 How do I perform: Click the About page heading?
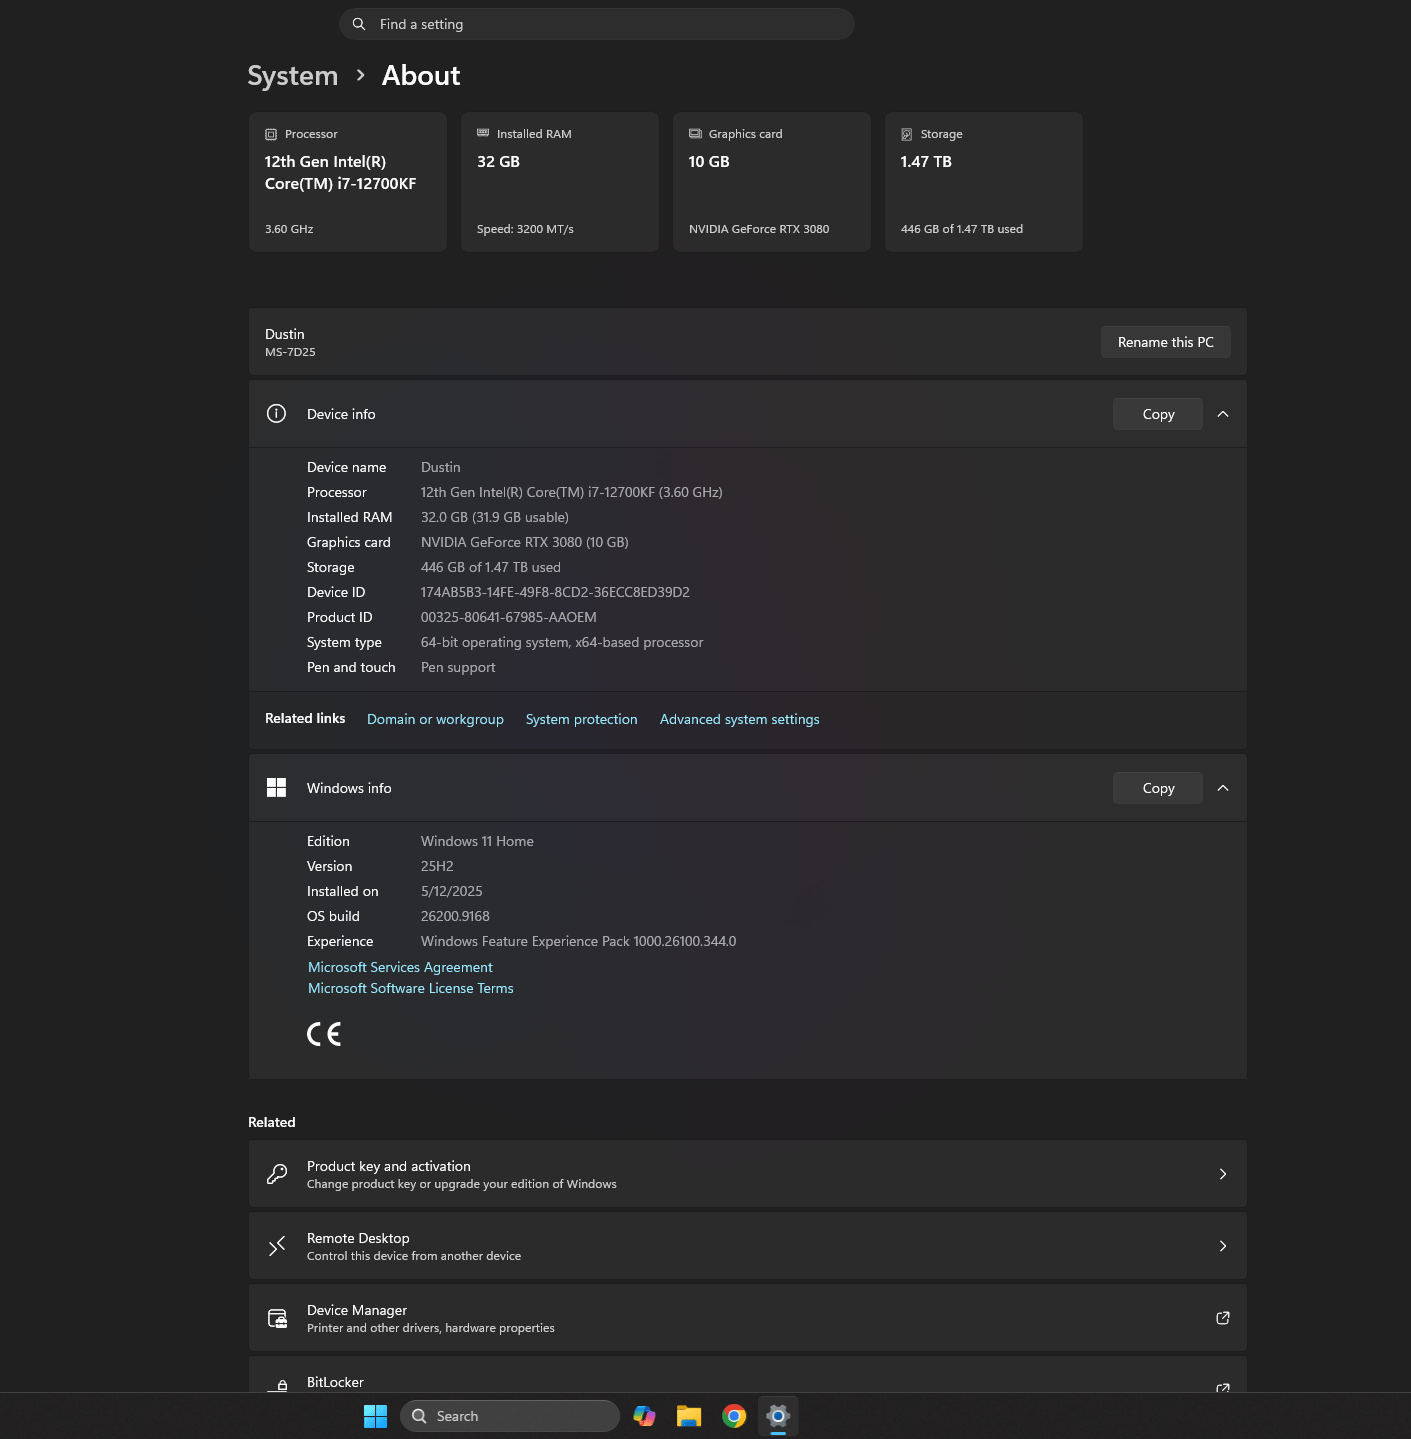click(x=421, y=76)
